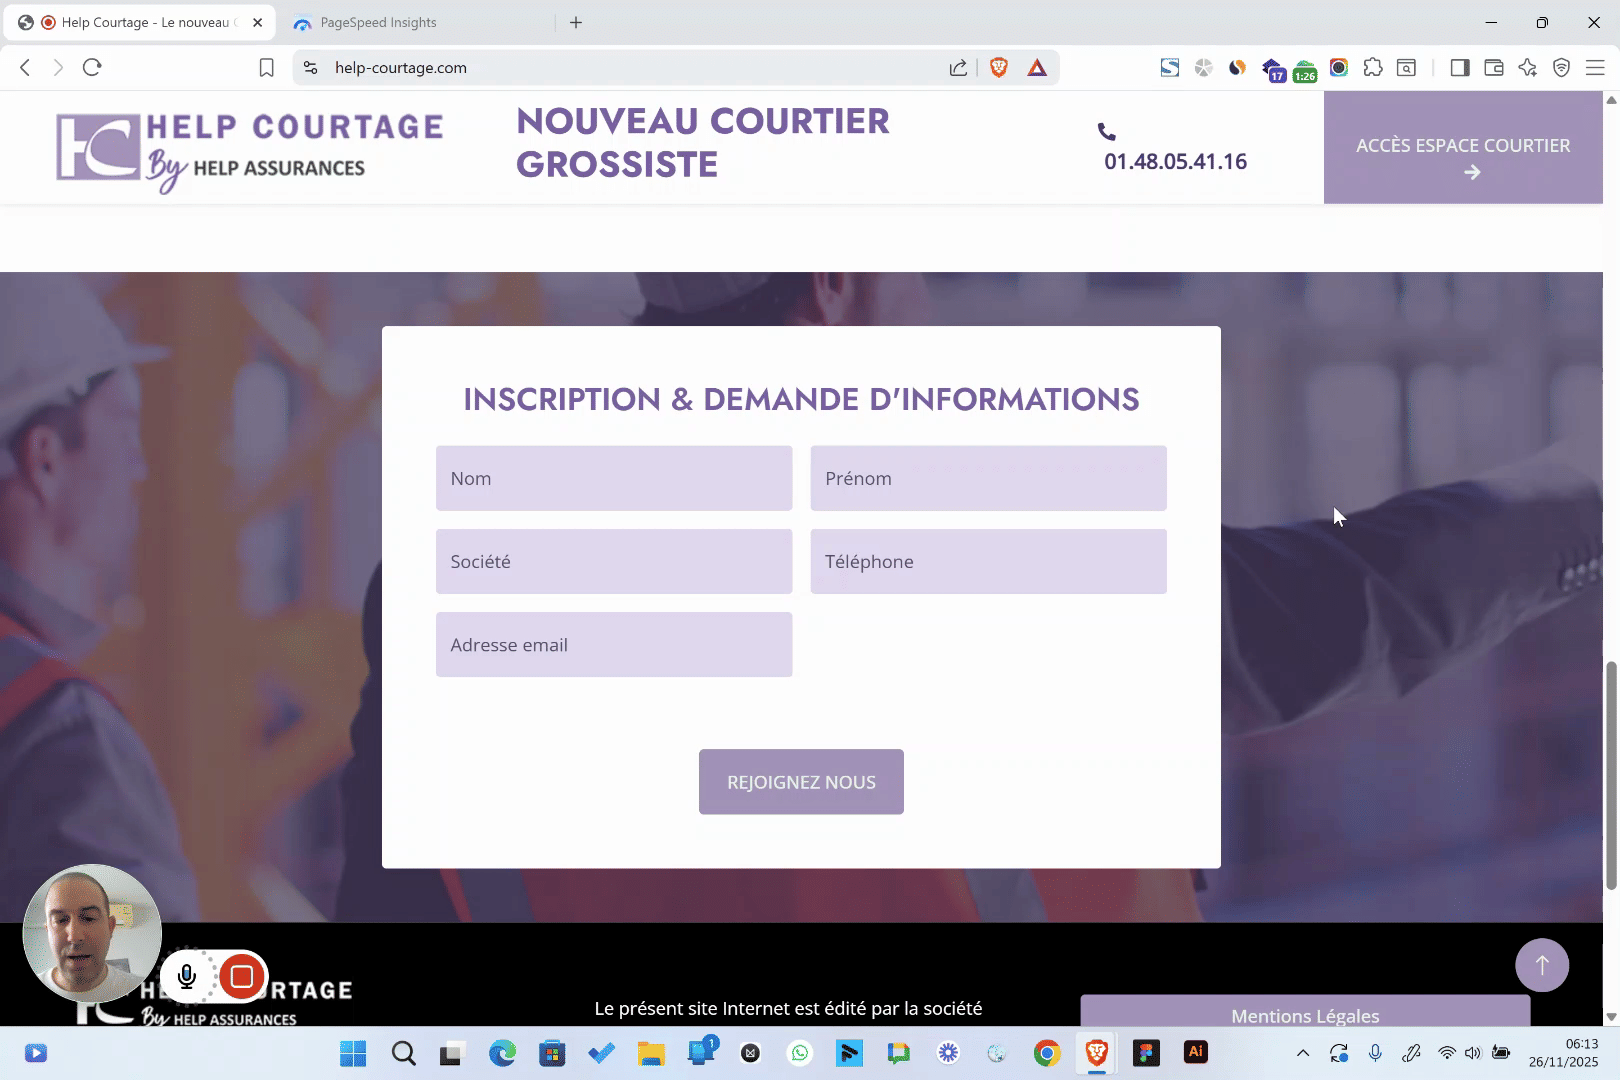Toggle the browser sidebar panel

1460,67
